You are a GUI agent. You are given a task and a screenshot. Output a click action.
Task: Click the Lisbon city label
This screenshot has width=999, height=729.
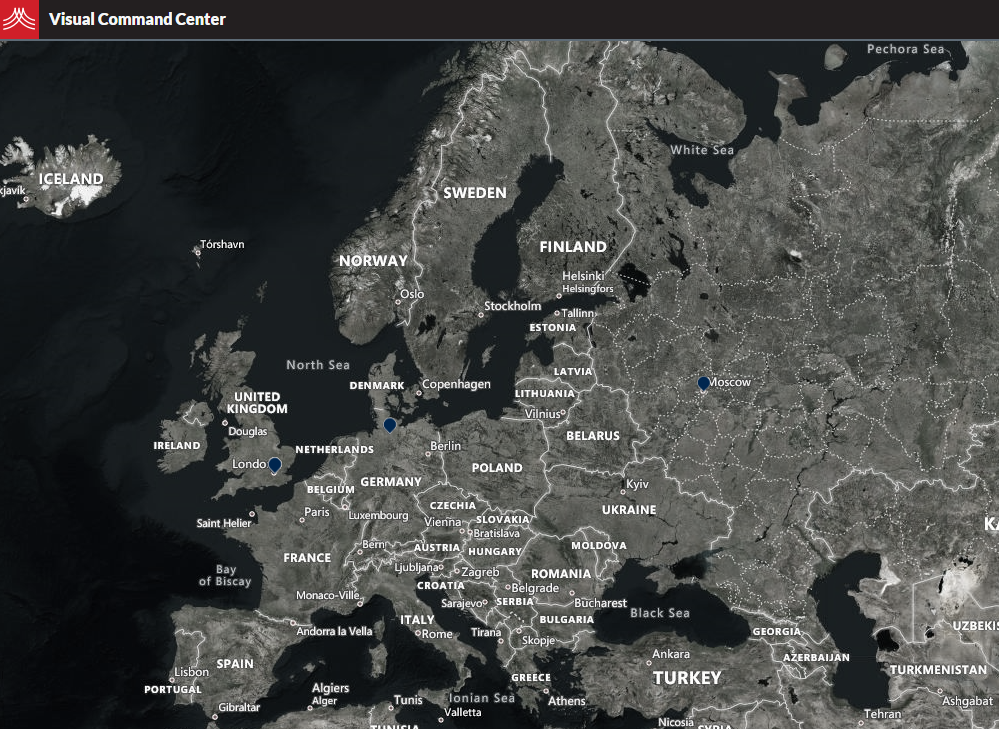pos(191,672)
